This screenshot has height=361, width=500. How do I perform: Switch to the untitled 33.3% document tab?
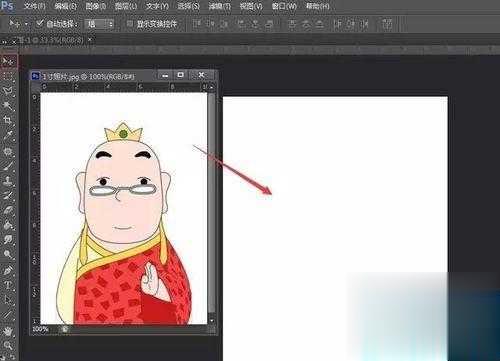tap(52, 40)
